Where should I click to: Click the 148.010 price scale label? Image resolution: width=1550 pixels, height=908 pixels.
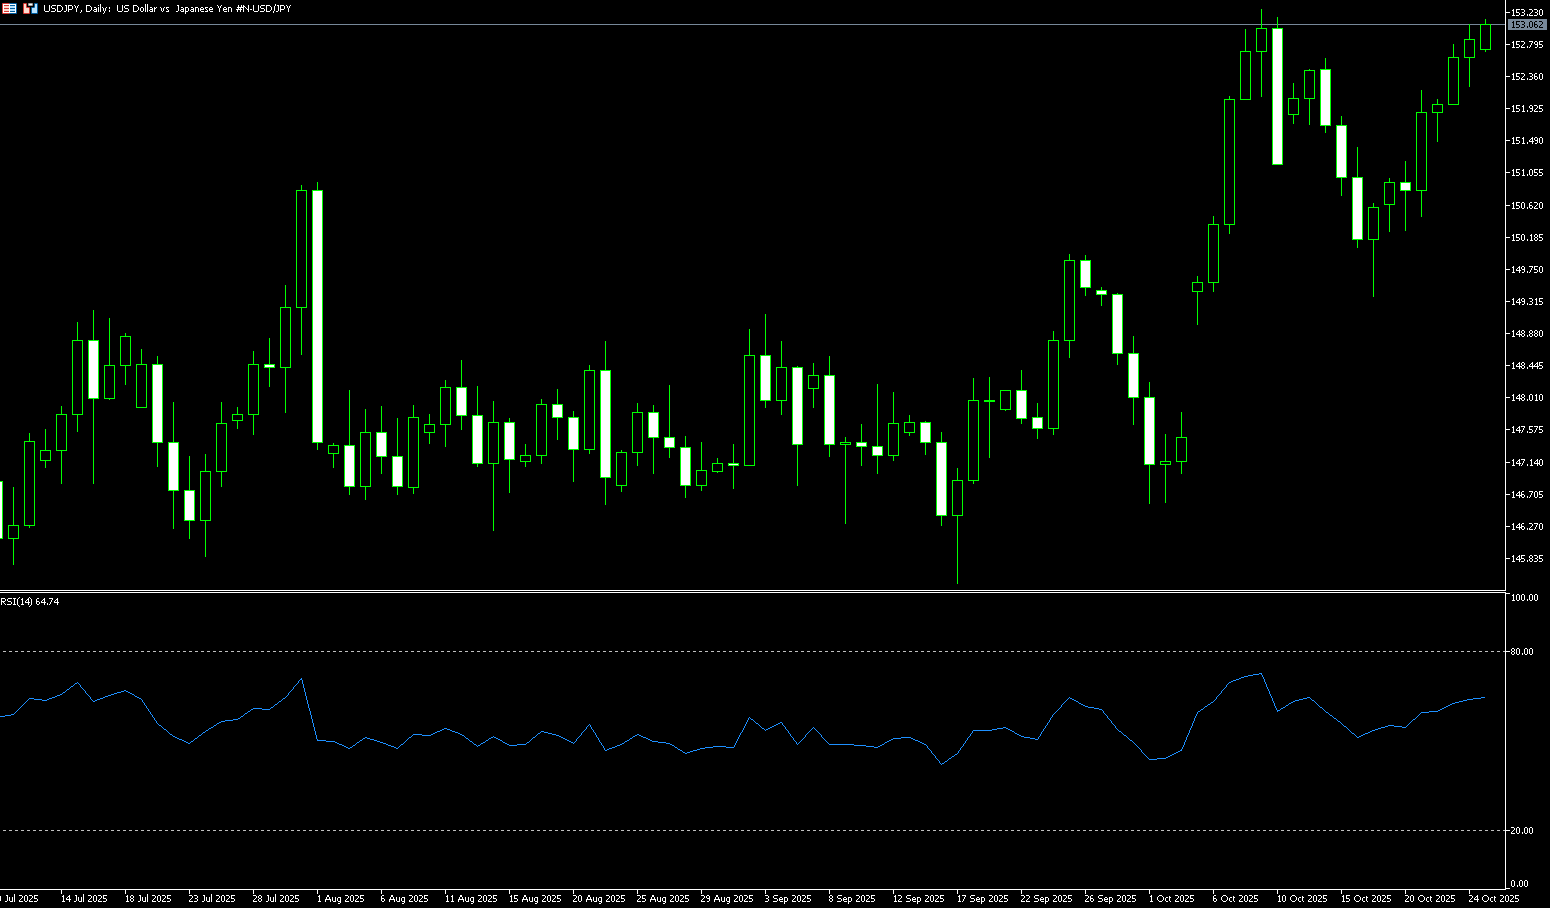(x=1527, y=398)
